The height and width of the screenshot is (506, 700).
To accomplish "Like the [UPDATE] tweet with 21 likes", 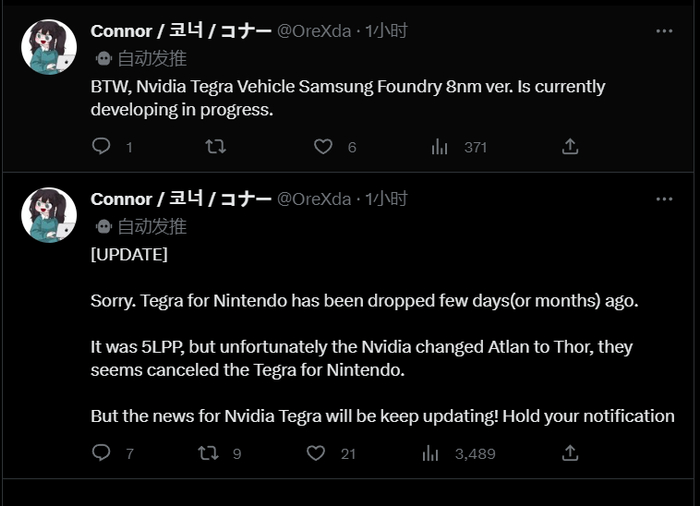I will pyautogui.click(x=316, y=453).
